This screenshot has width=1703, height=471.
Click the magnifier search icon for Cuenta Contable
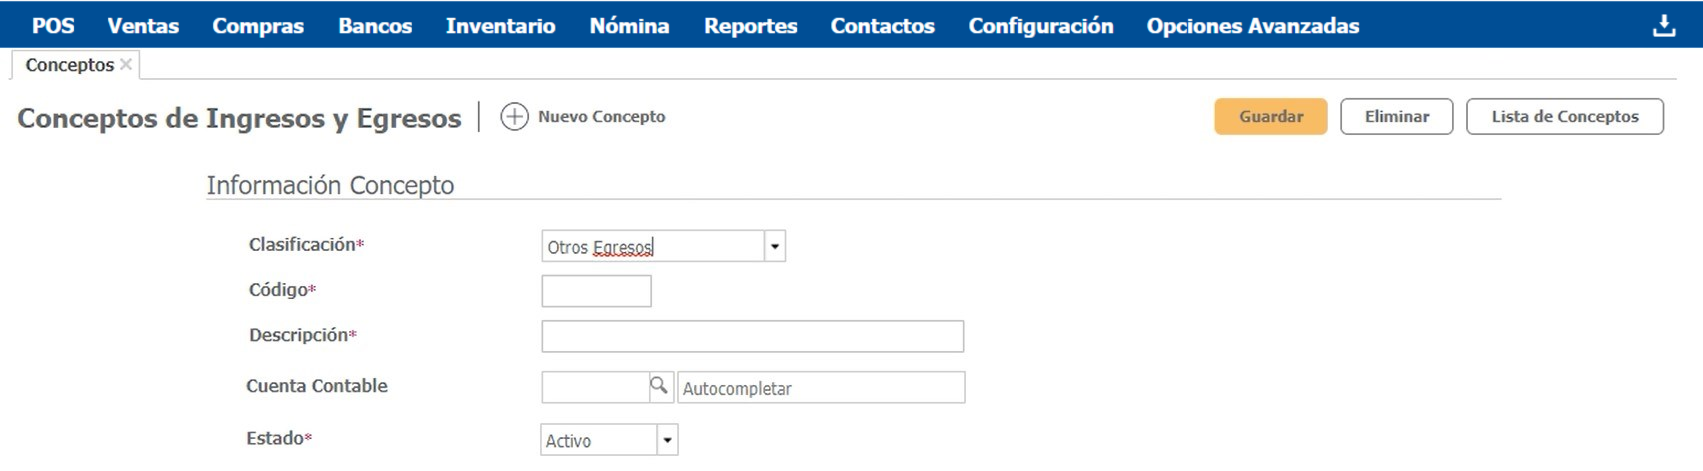(659, 386)
